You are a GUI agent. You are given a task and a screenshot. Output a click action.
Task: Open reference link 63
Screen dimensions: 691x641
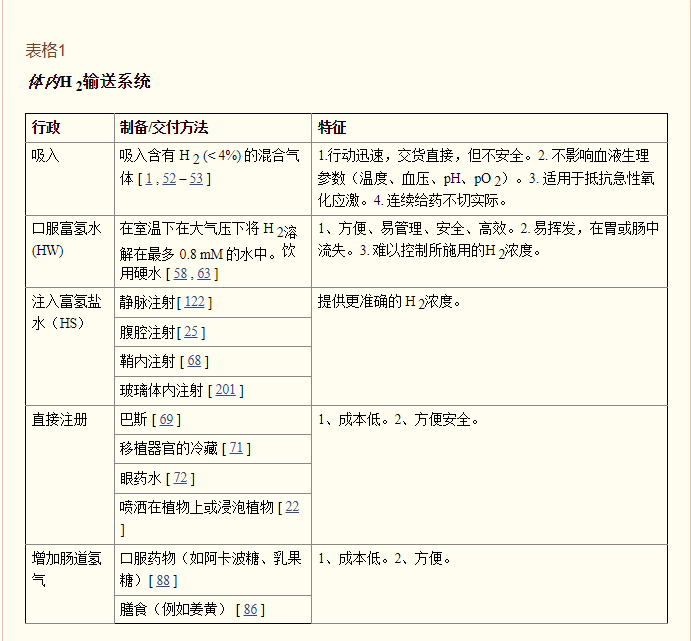click(x=204, y=273)
